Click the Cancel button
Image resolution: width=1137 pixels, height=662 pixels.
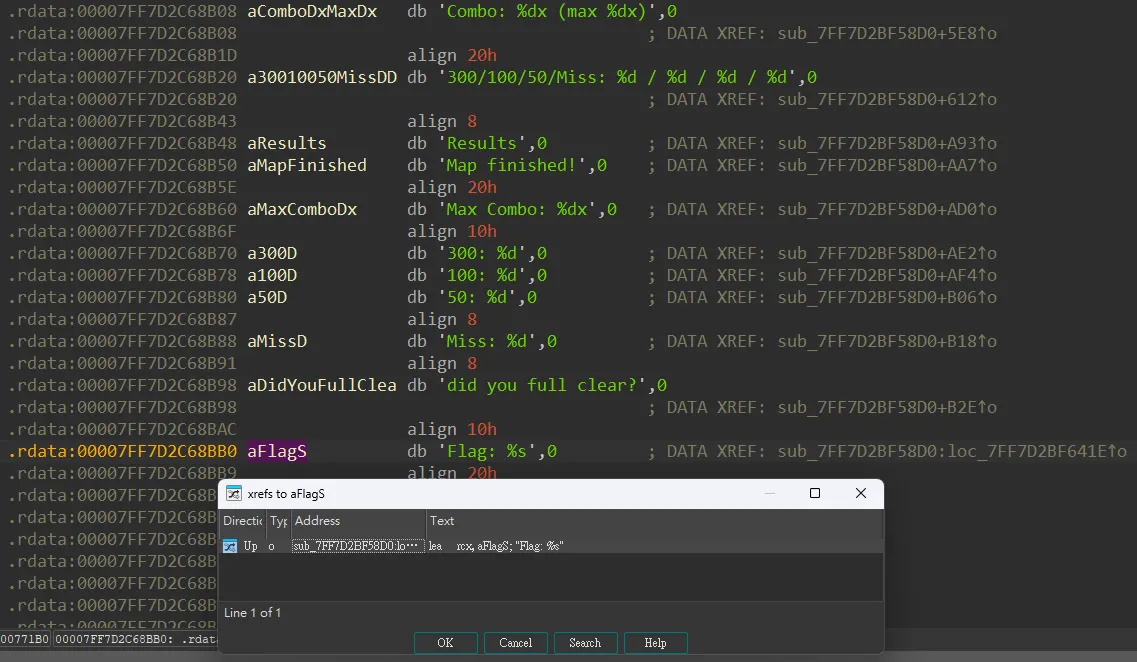tap(515, 643)
